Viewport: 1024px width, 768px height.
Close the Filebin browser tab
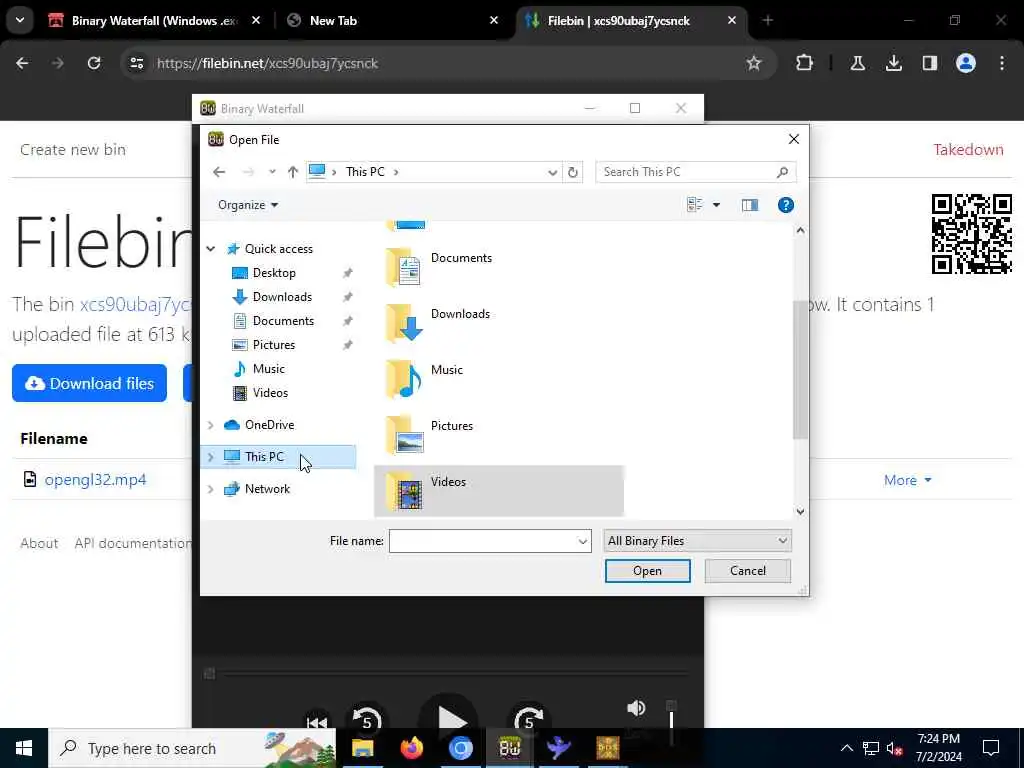pyautogui.click(x=732, y=21)
